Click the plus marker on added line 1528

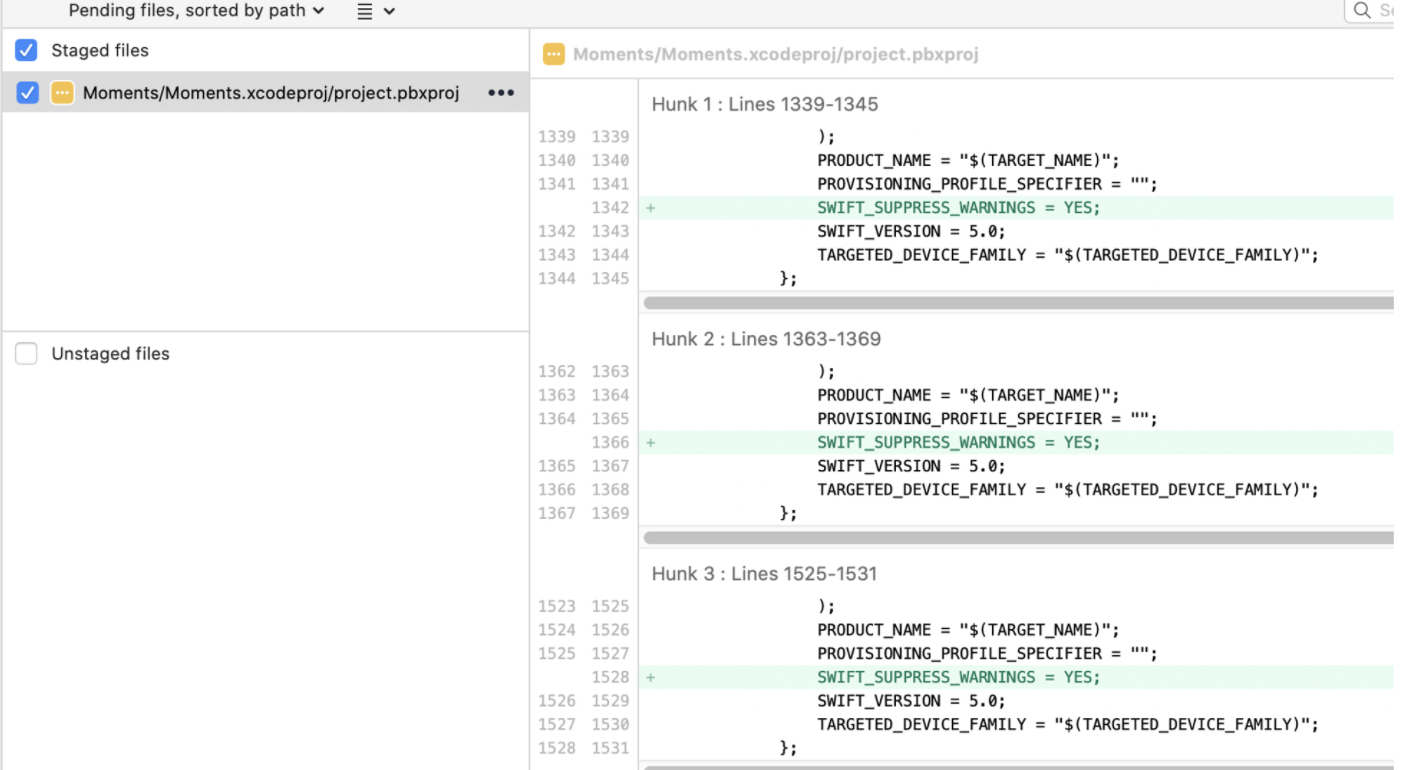click(x=650, y=678)
